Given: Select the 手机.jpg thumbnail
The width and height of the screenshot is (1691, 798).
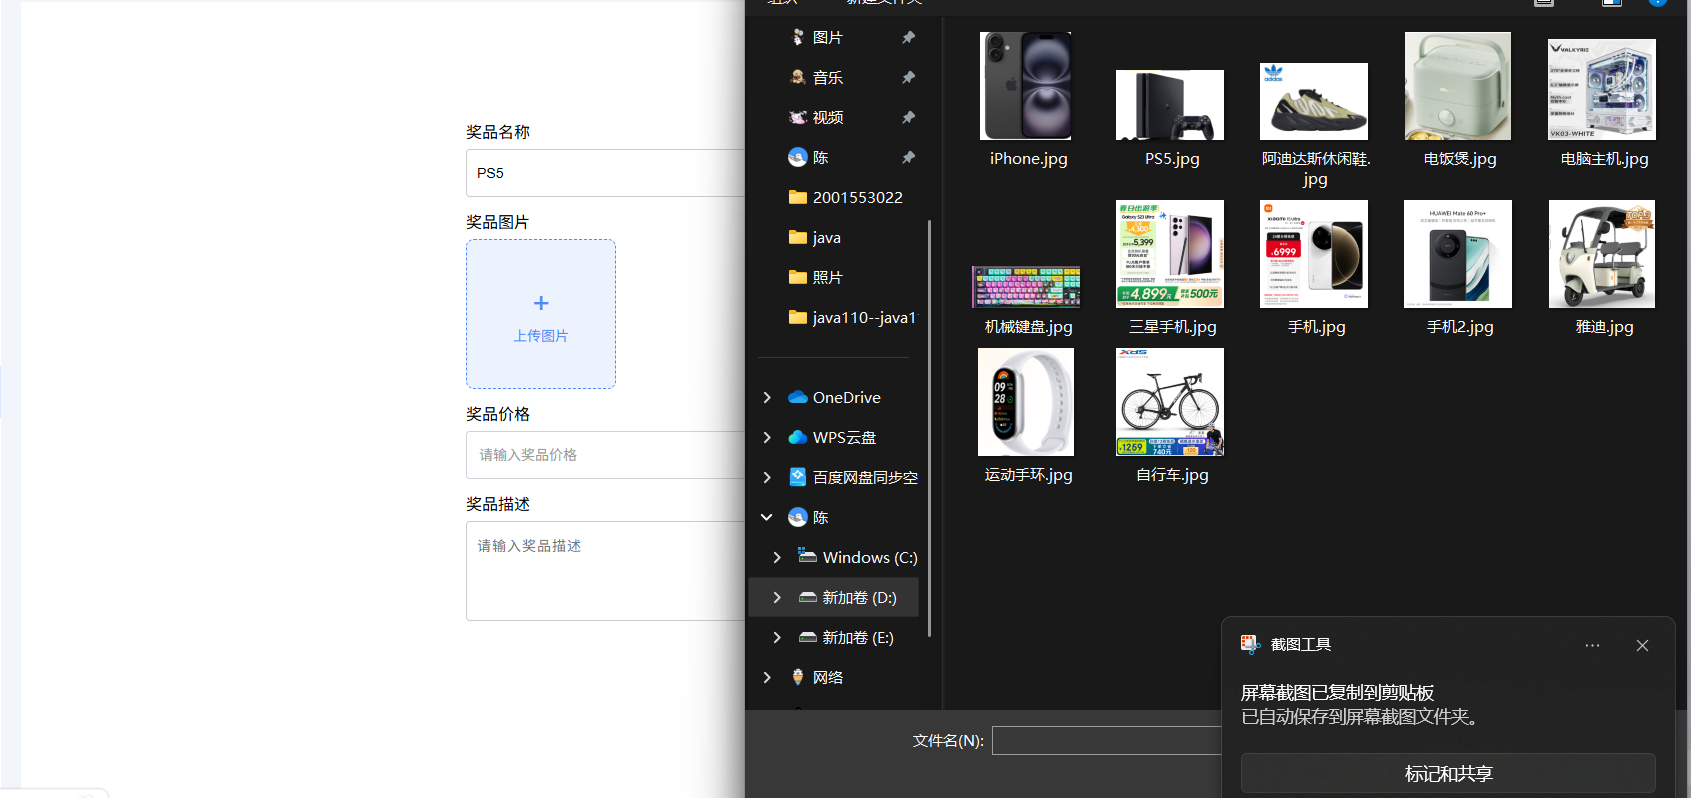Looking at the screenshot, I should click(1314, 254).
